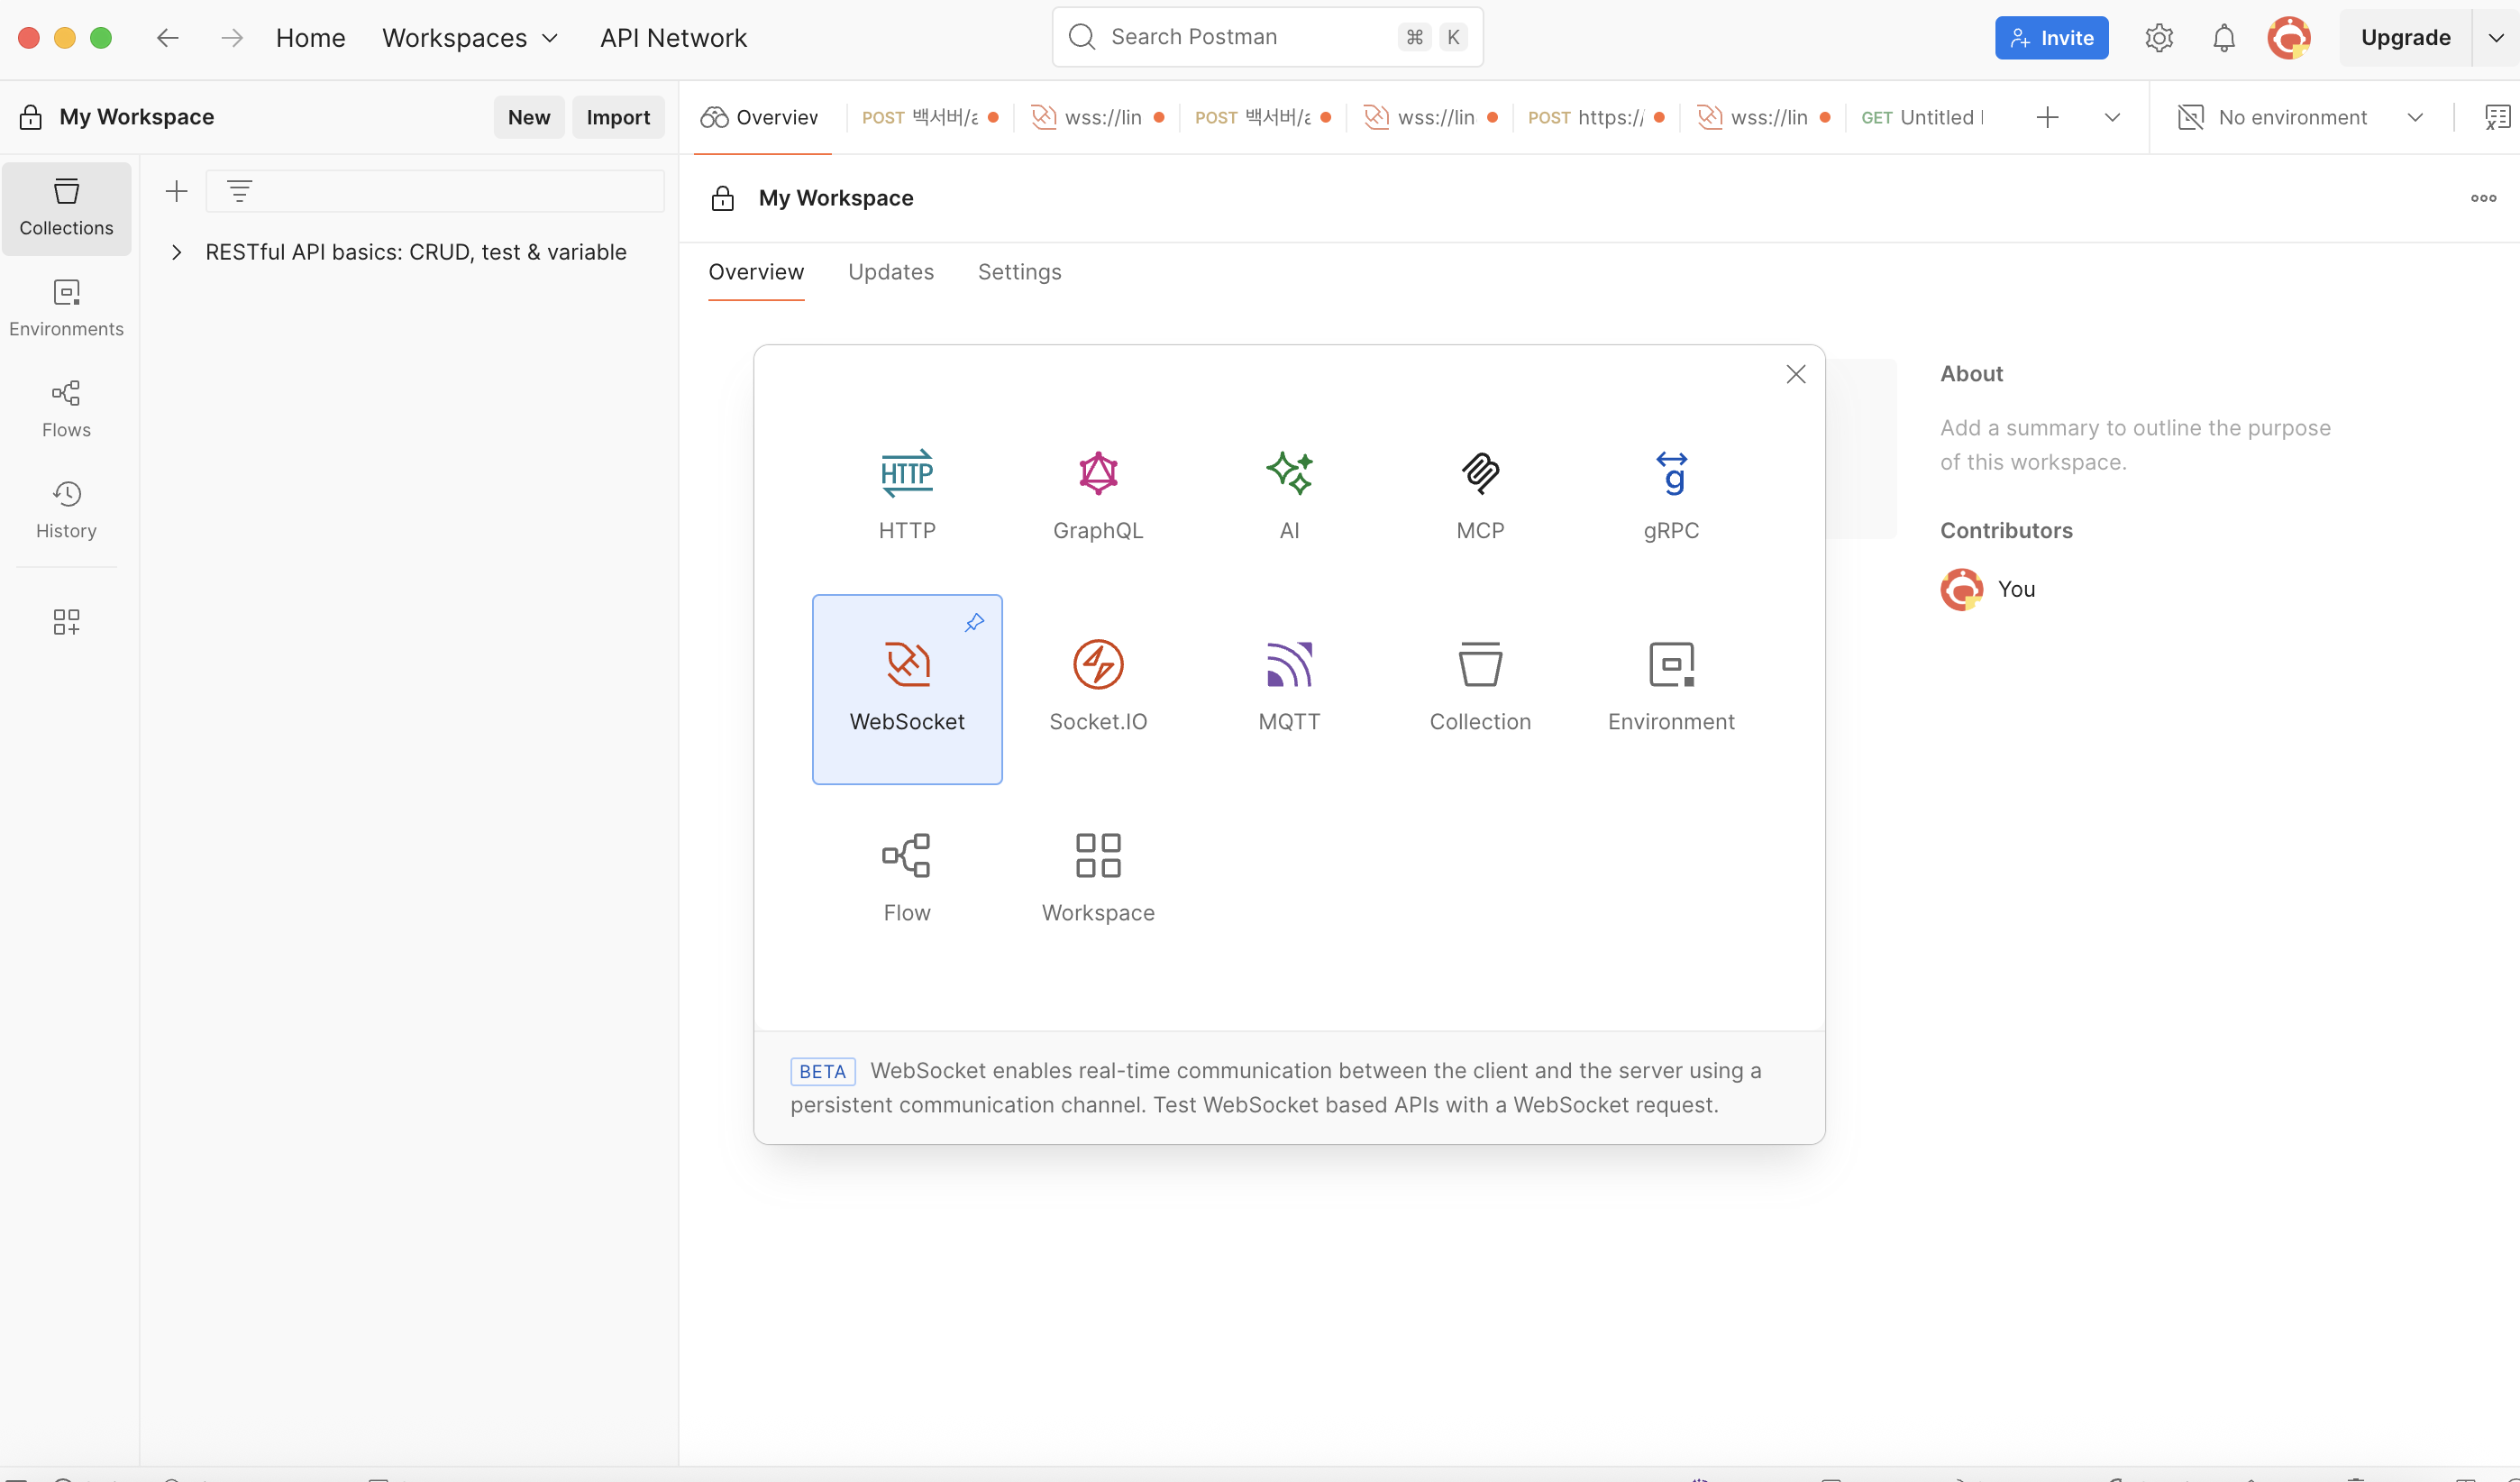
Task: Select the MCP request icon
Action: click(1479, 474)
